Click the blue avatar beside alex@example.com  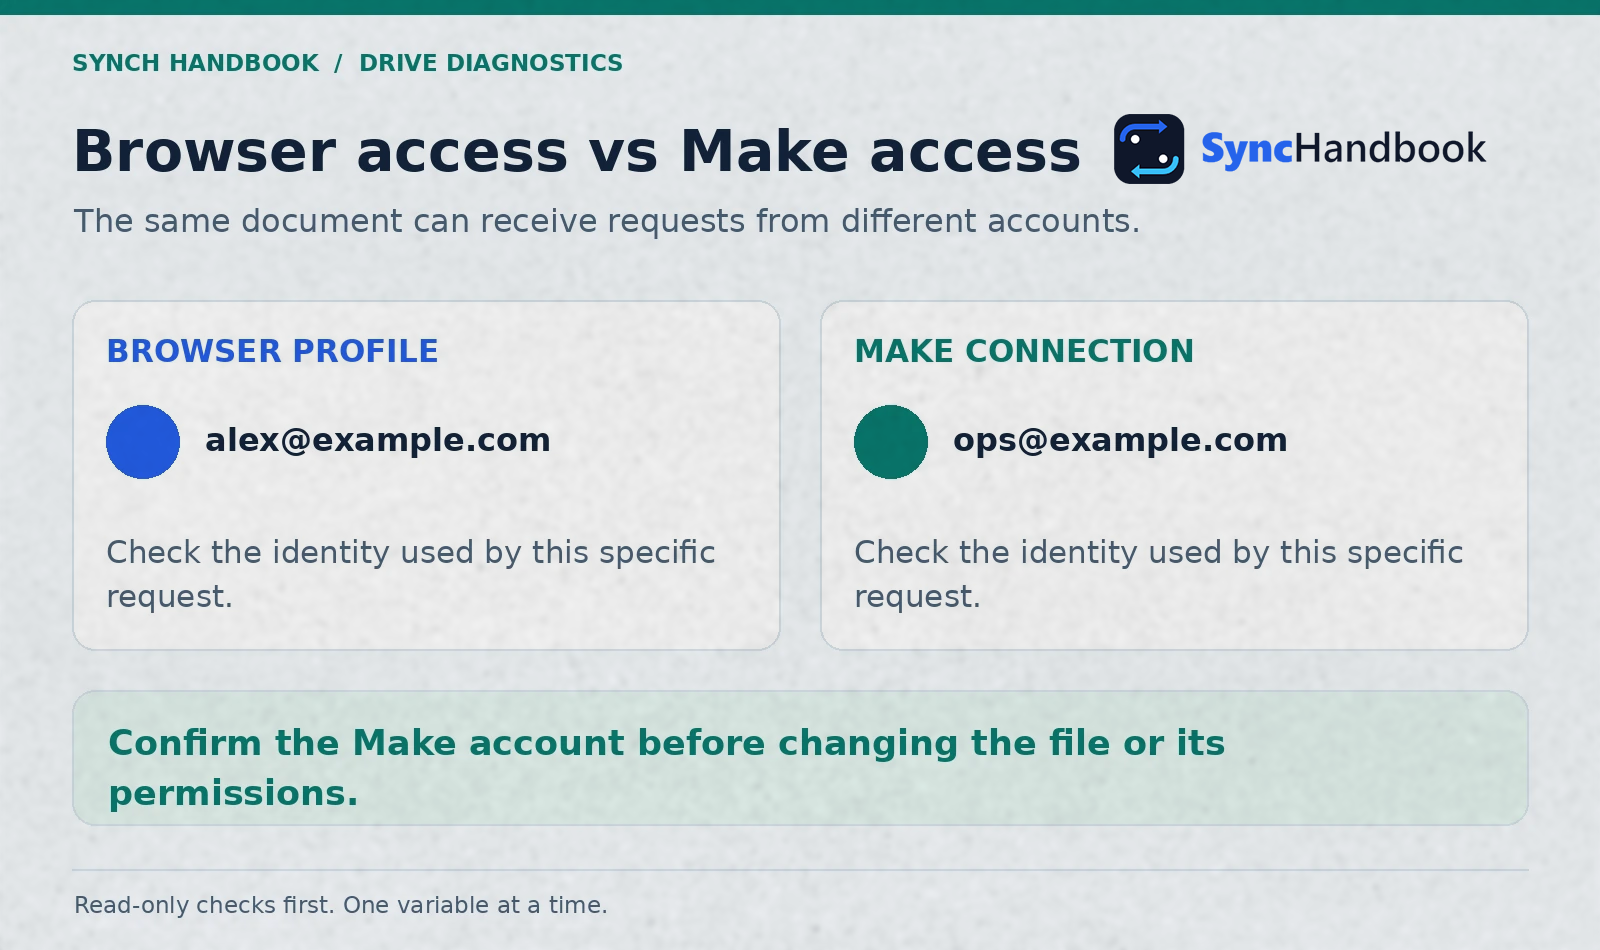[143, 442]
